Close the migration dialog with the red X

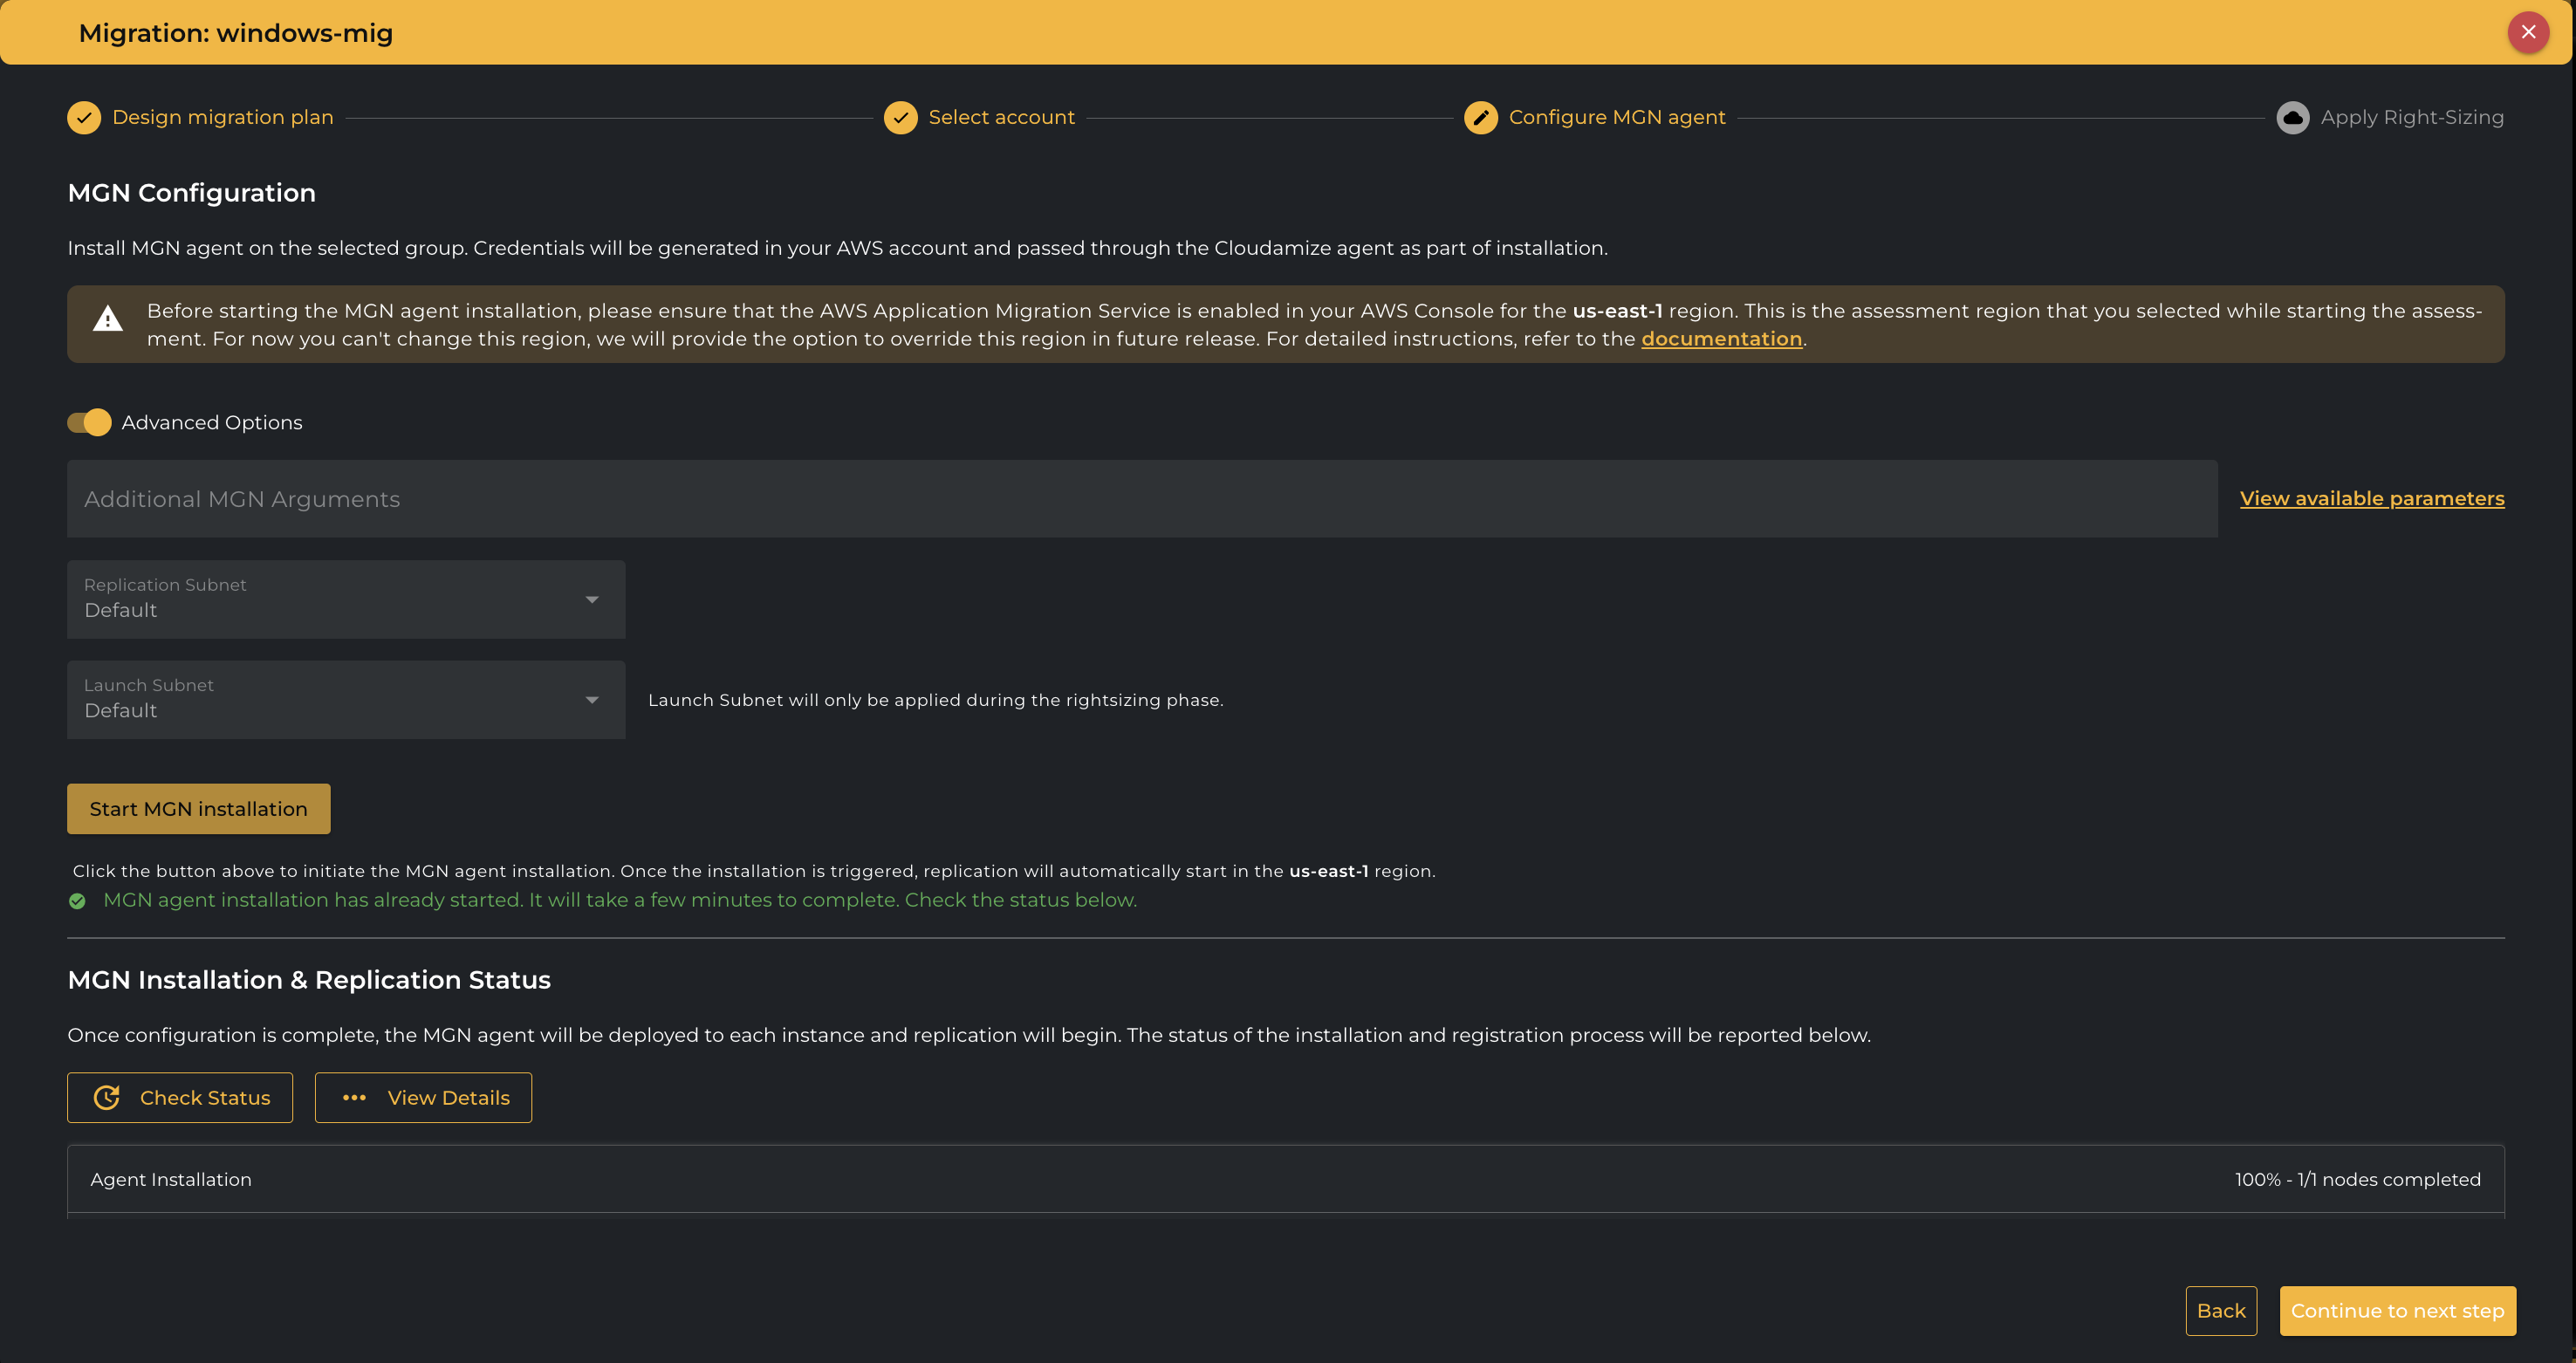pyautogui.click(x=2528, y=32)
